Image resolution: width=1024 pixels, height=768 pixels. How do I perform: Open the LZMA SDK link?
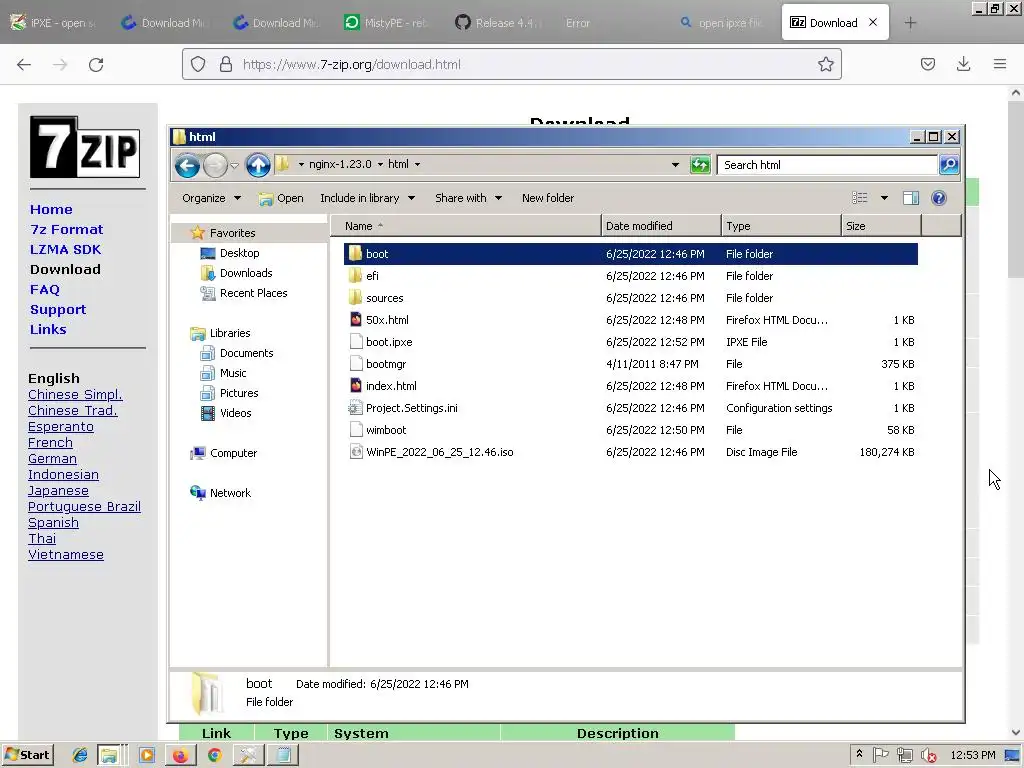[x=65, y=249]
